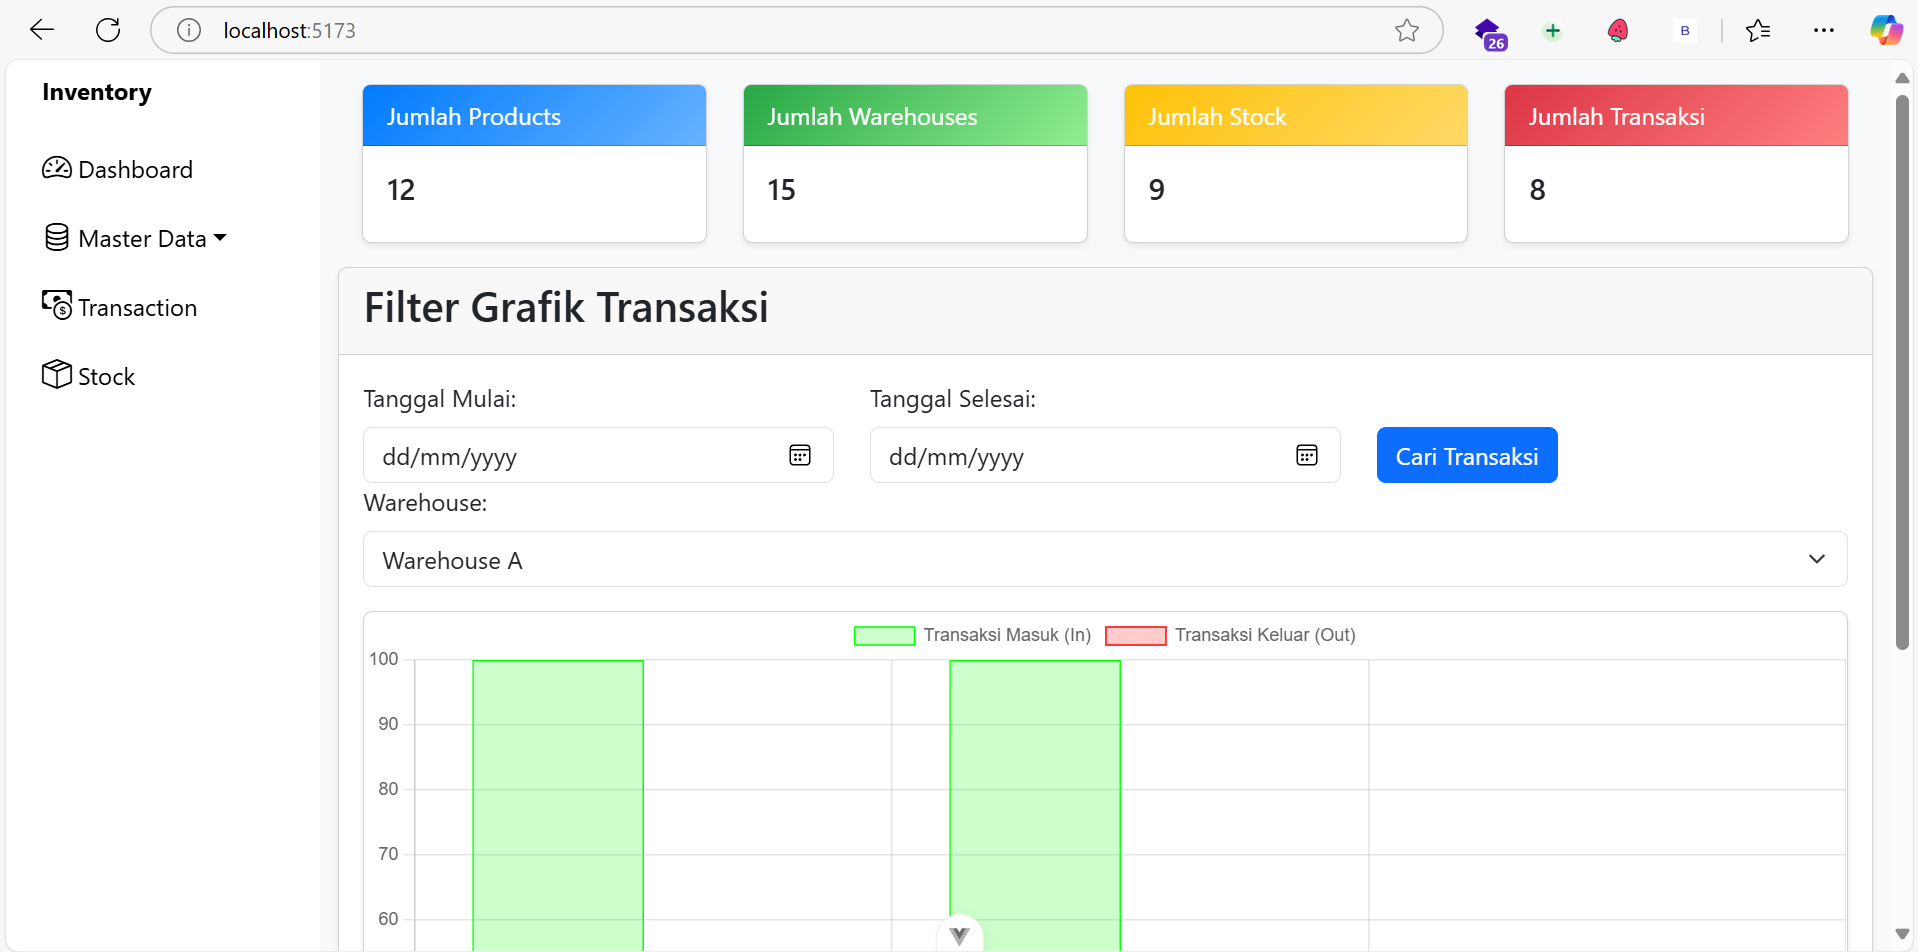This screenshot has width=1918, height=952.
Task: Click the page vertical scrollbar thumb
Action: coord(1902,370)
